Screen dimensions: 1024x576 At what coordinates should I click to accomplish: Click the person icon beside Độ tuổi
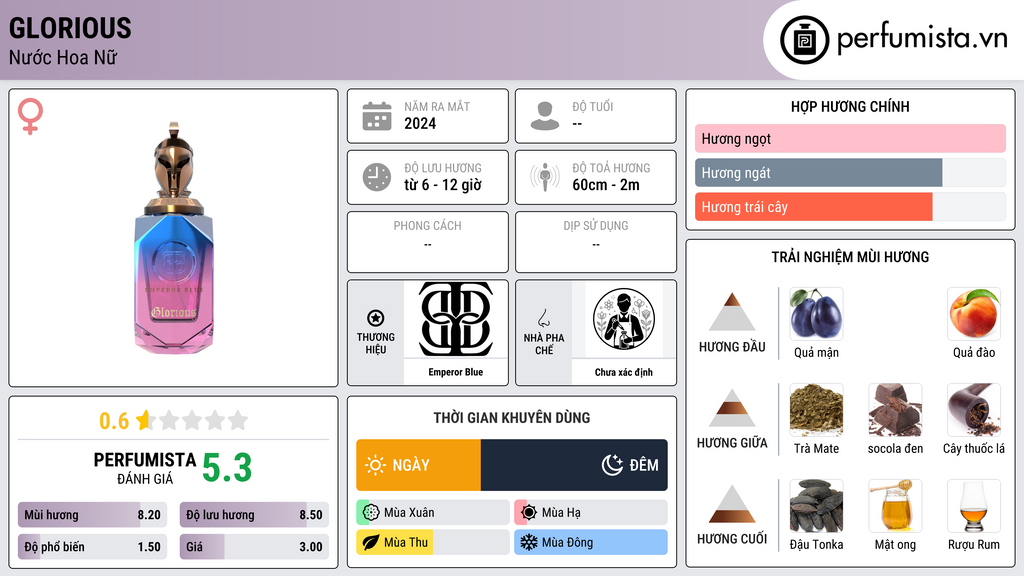coord(545,116)
